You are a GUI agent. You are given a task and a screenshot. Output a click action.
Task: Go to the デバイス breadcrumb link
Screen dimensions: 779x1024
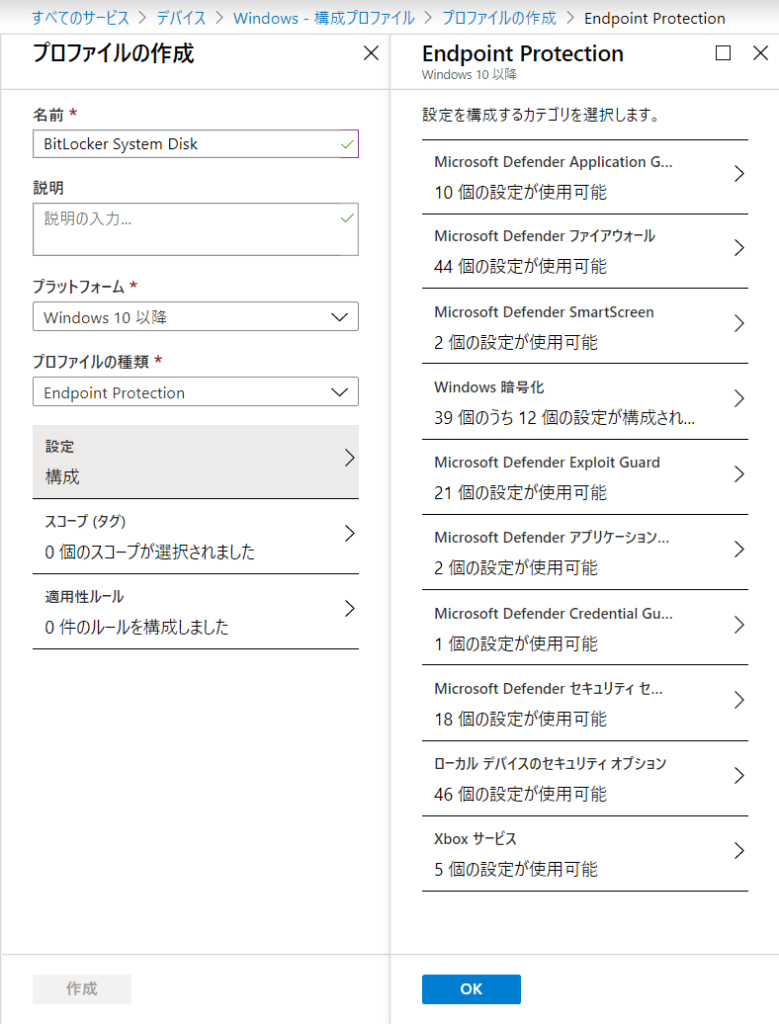point(181,18)
